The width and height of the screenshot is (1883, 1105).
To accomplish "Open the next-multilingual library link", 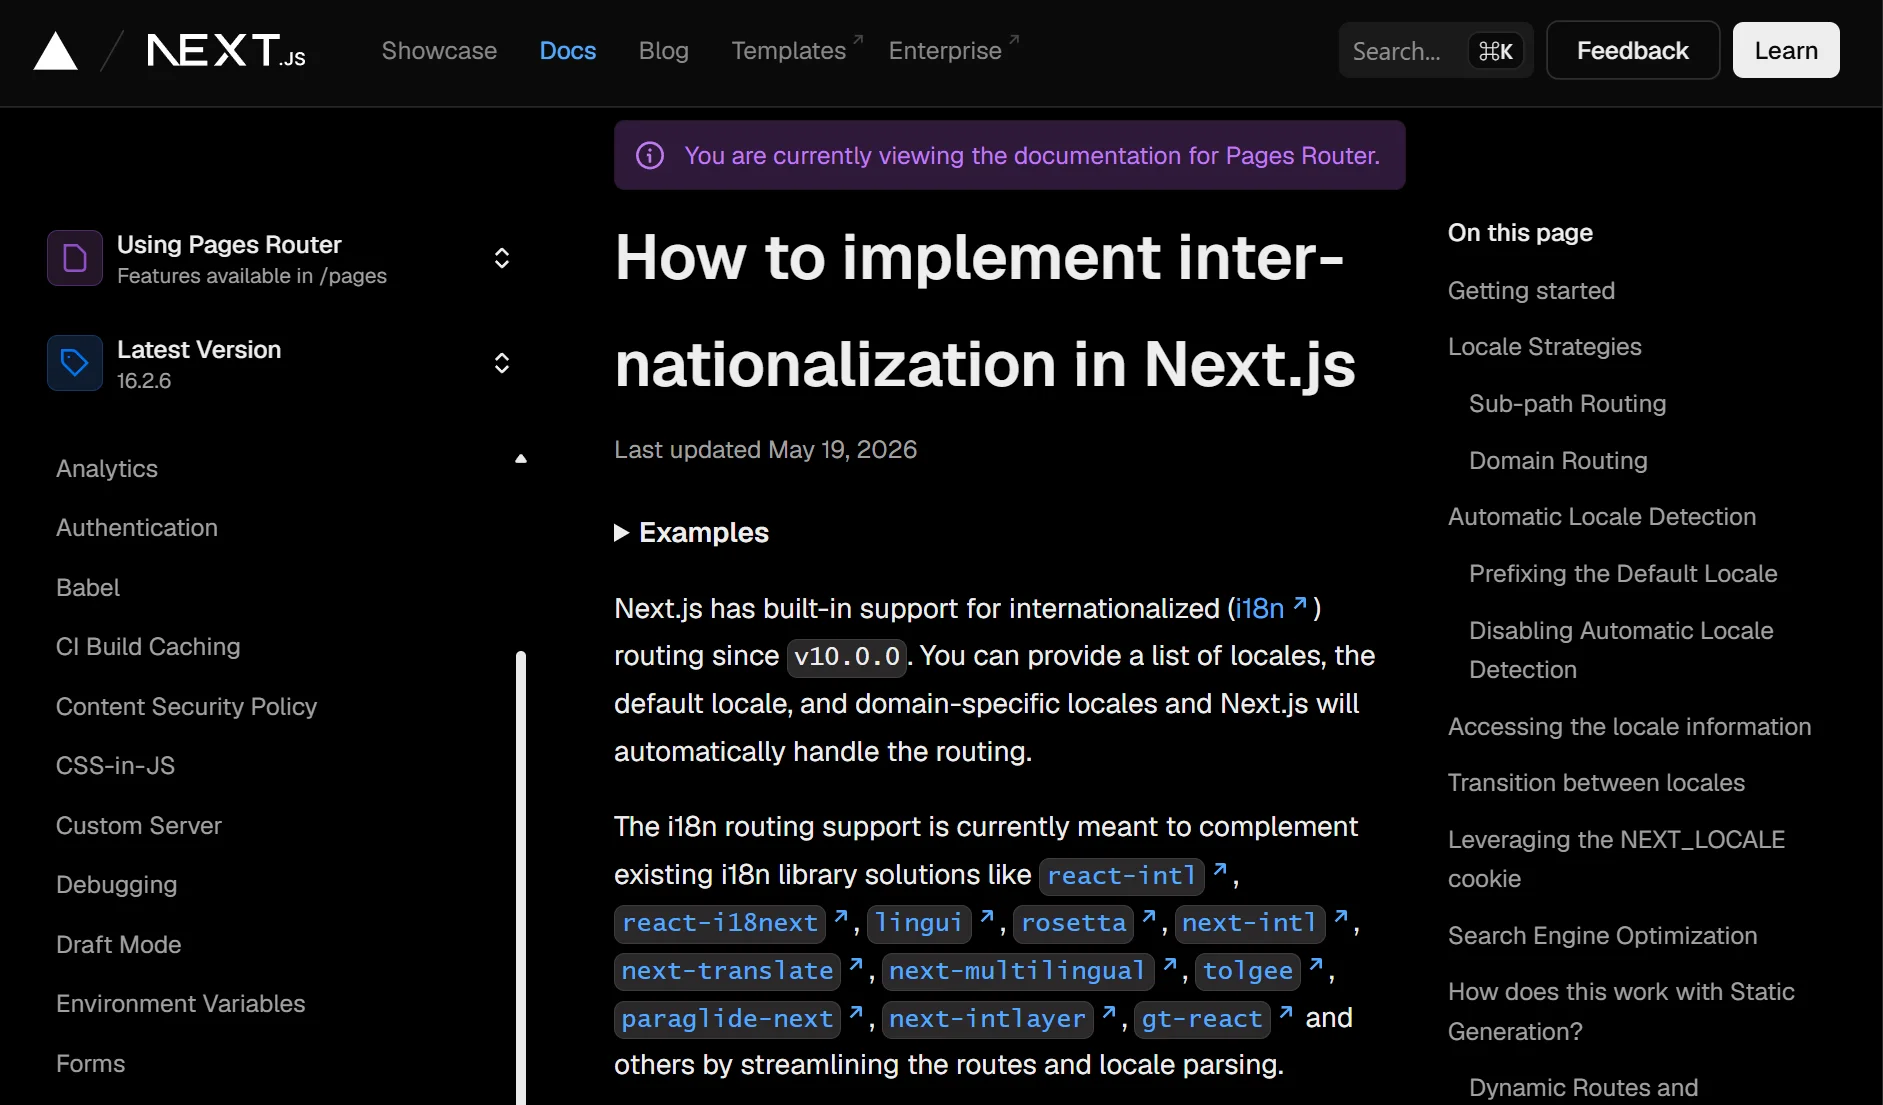I will 1030,971.
